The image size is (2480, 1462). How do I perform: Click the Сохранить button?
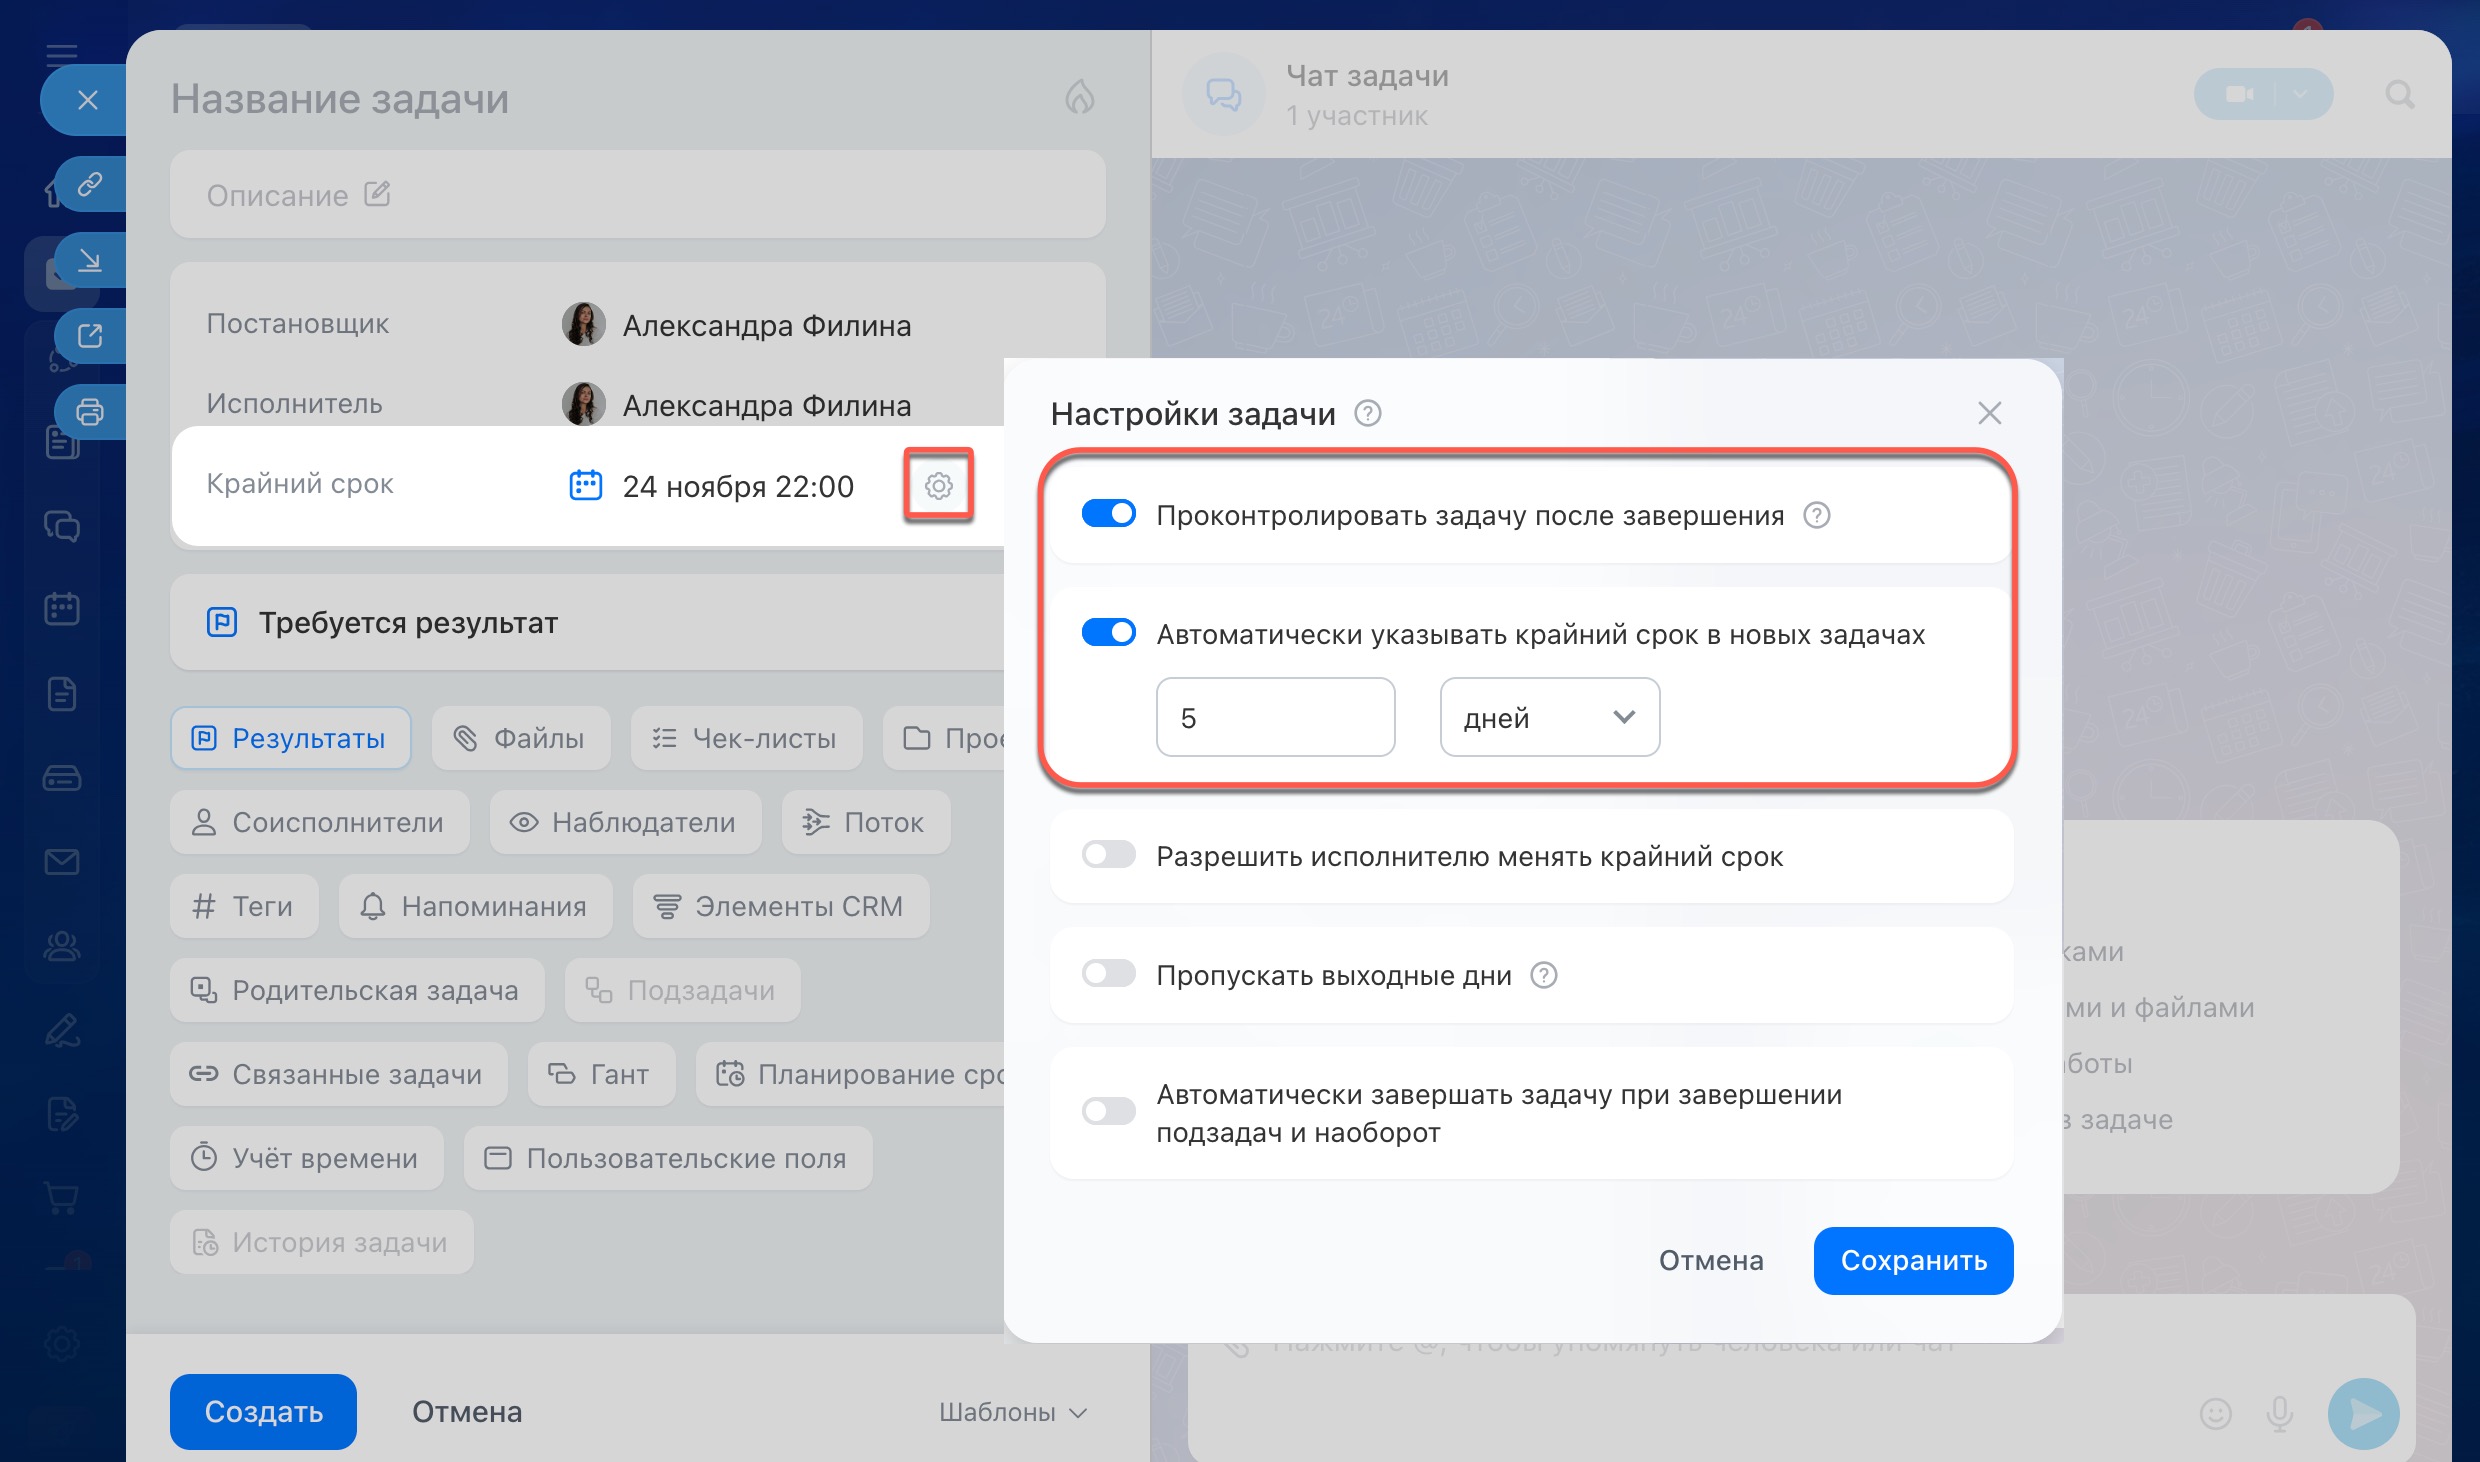tap(1913, 1260)
